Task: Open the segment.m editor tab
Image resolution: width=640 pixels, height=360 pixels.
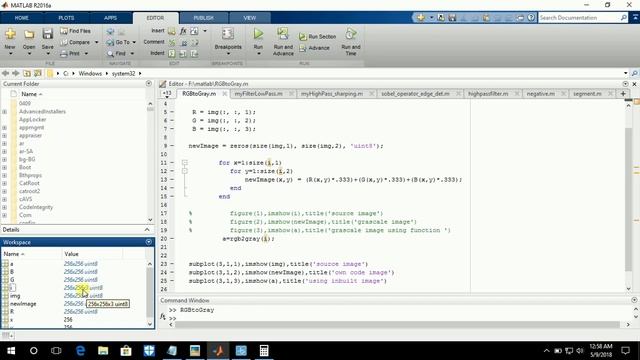Action: tap(587, 94)
